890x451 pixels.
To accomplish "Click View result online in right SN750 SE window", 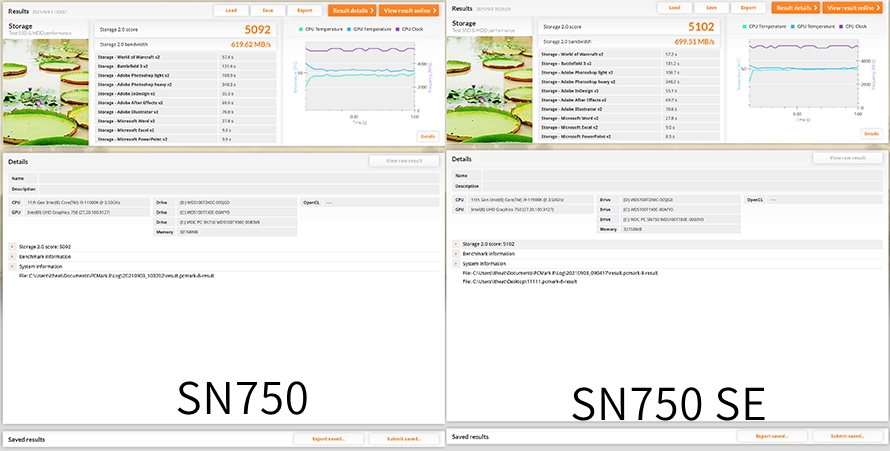I will tap(853, 8).
